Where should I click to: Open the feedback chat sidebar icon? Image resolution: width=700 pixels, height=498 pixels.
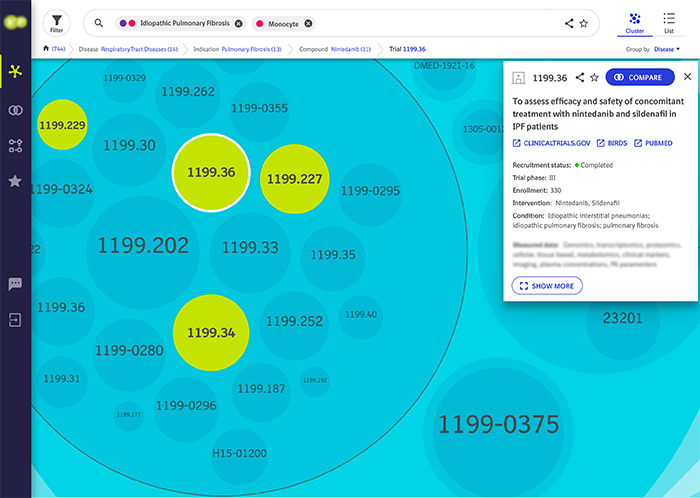pyautogui.click(x=15, y=284)
